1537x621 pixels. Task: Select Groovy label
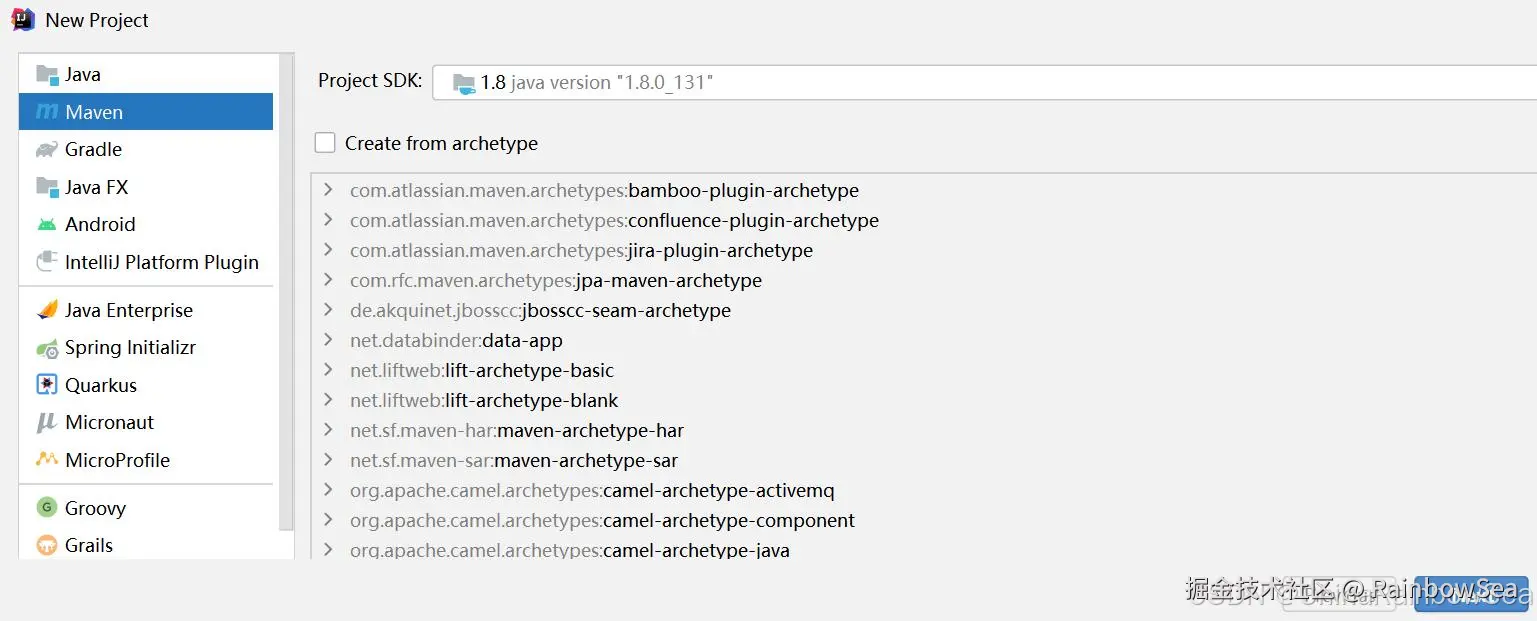(x=95, y=508)
